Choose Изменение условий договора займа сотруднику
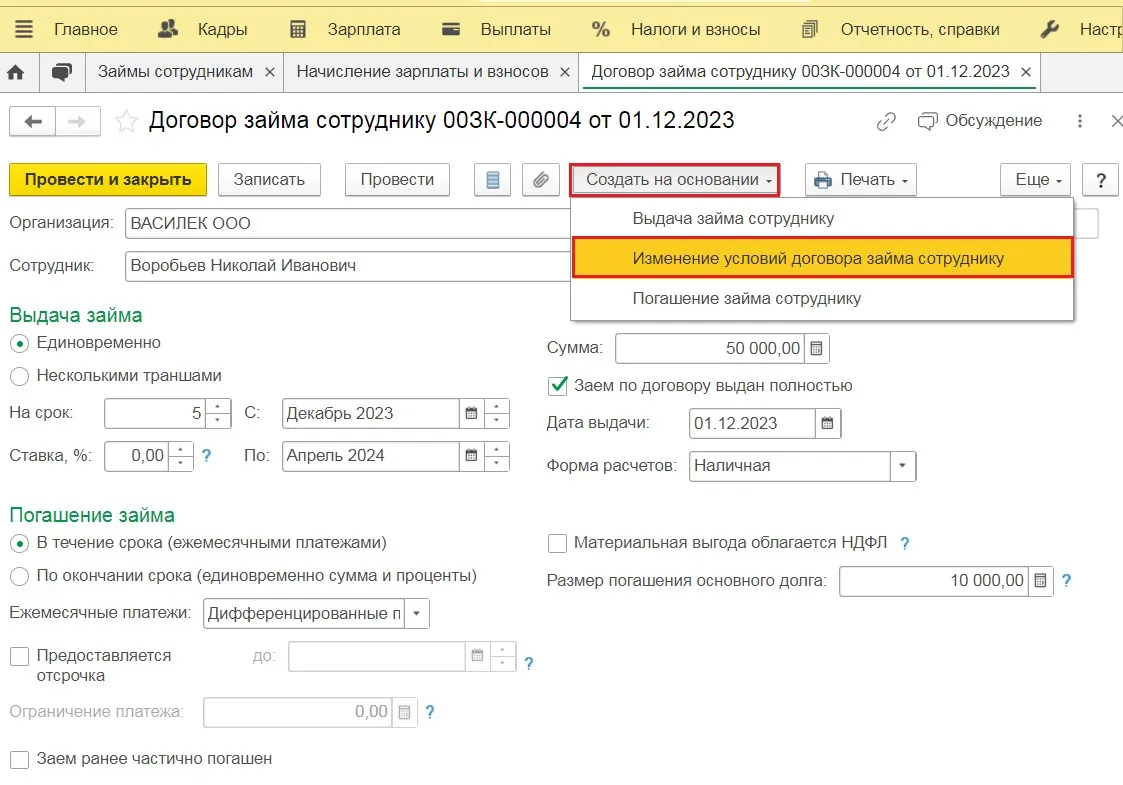 818,258
